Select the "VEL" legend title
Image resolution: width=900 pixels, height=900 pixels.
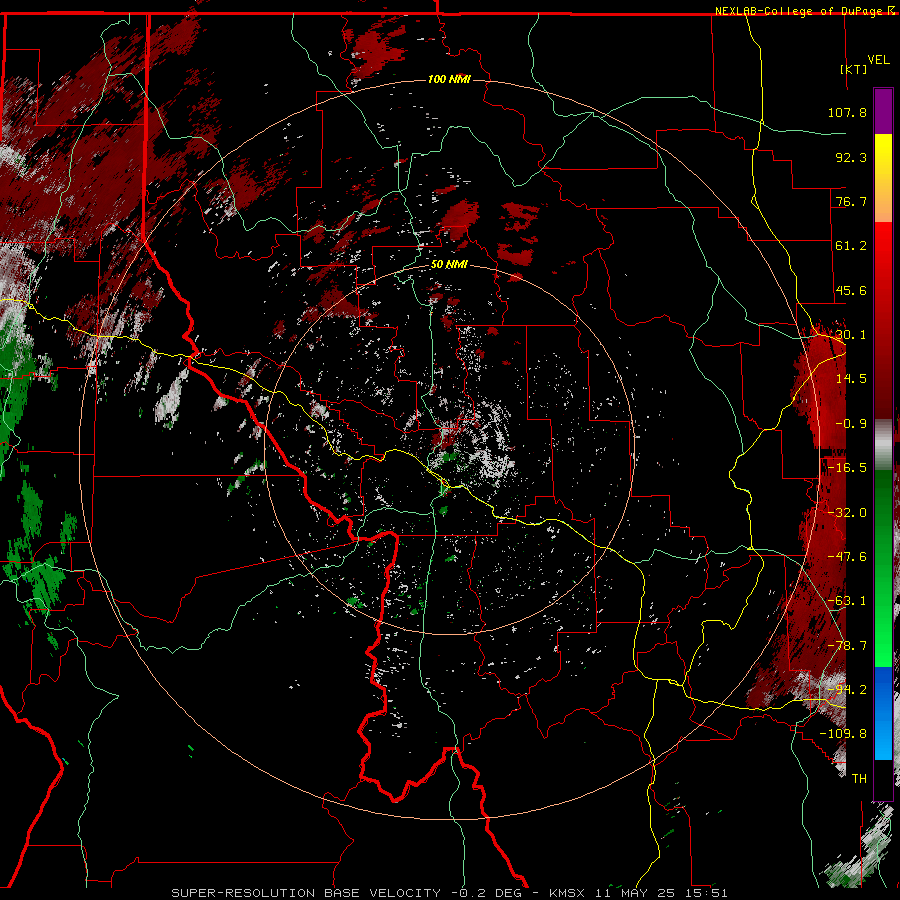coord(878,60)
